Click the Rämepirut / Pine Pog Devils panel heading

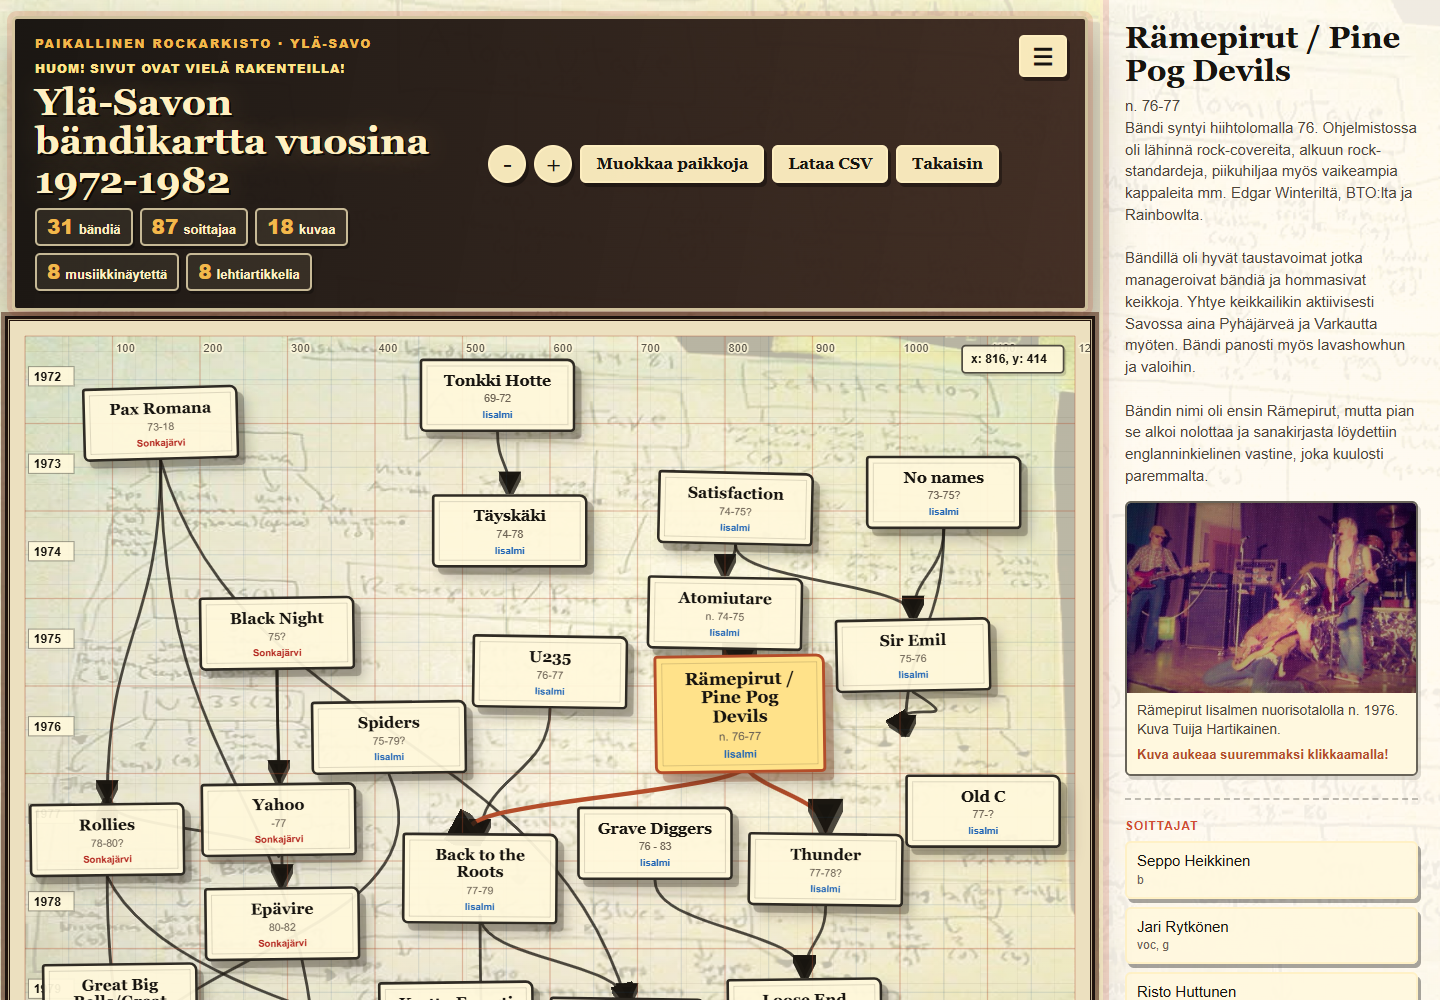click(x=1262, y=54)
